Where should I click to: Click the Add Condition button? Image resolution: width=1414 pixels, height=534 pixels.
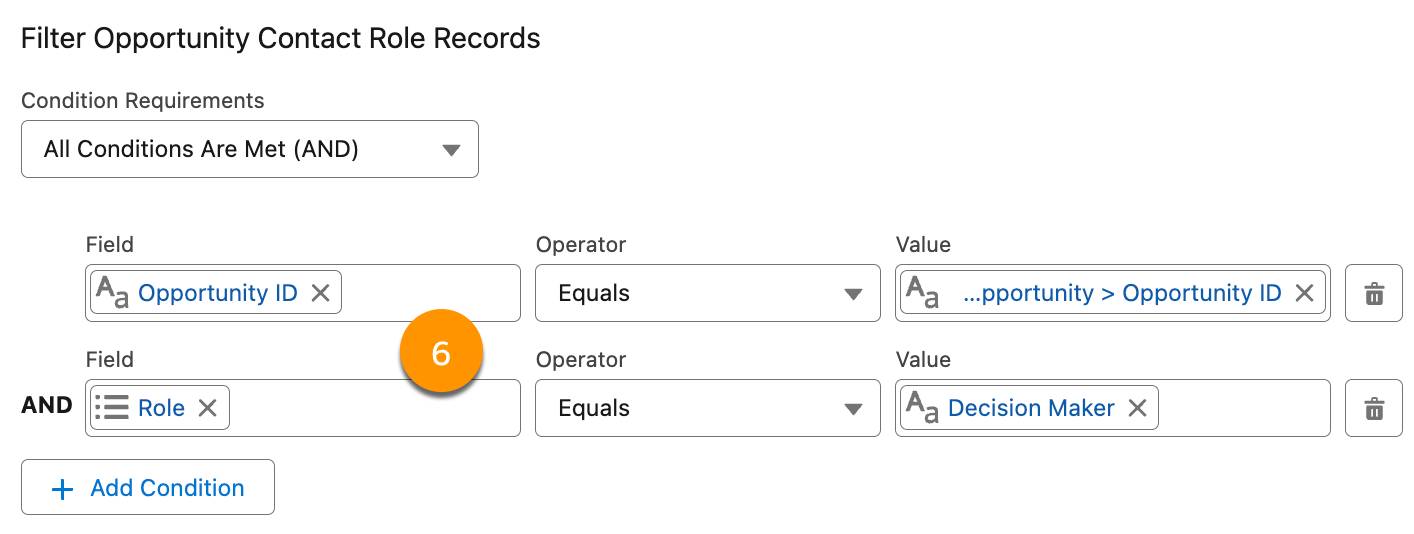[x=148, y=487]
